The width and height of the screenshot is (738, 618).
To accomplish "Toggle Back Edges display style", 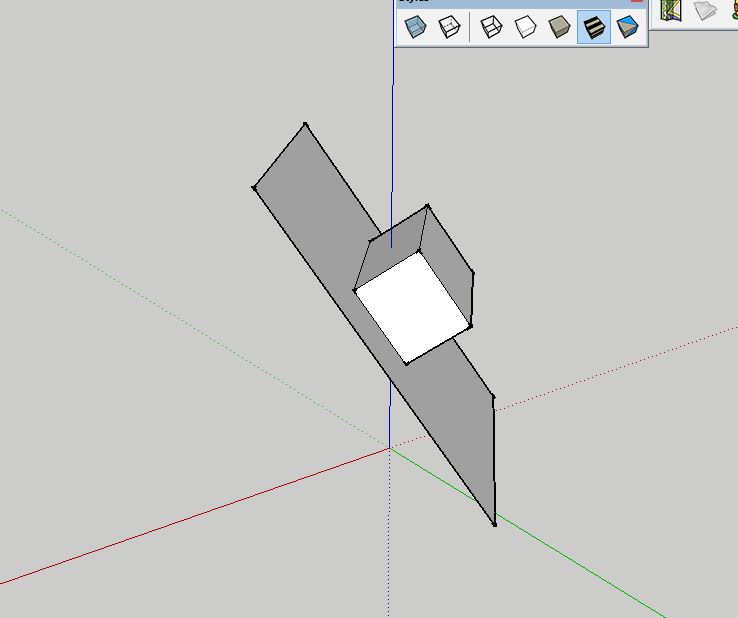I will 449,27.
